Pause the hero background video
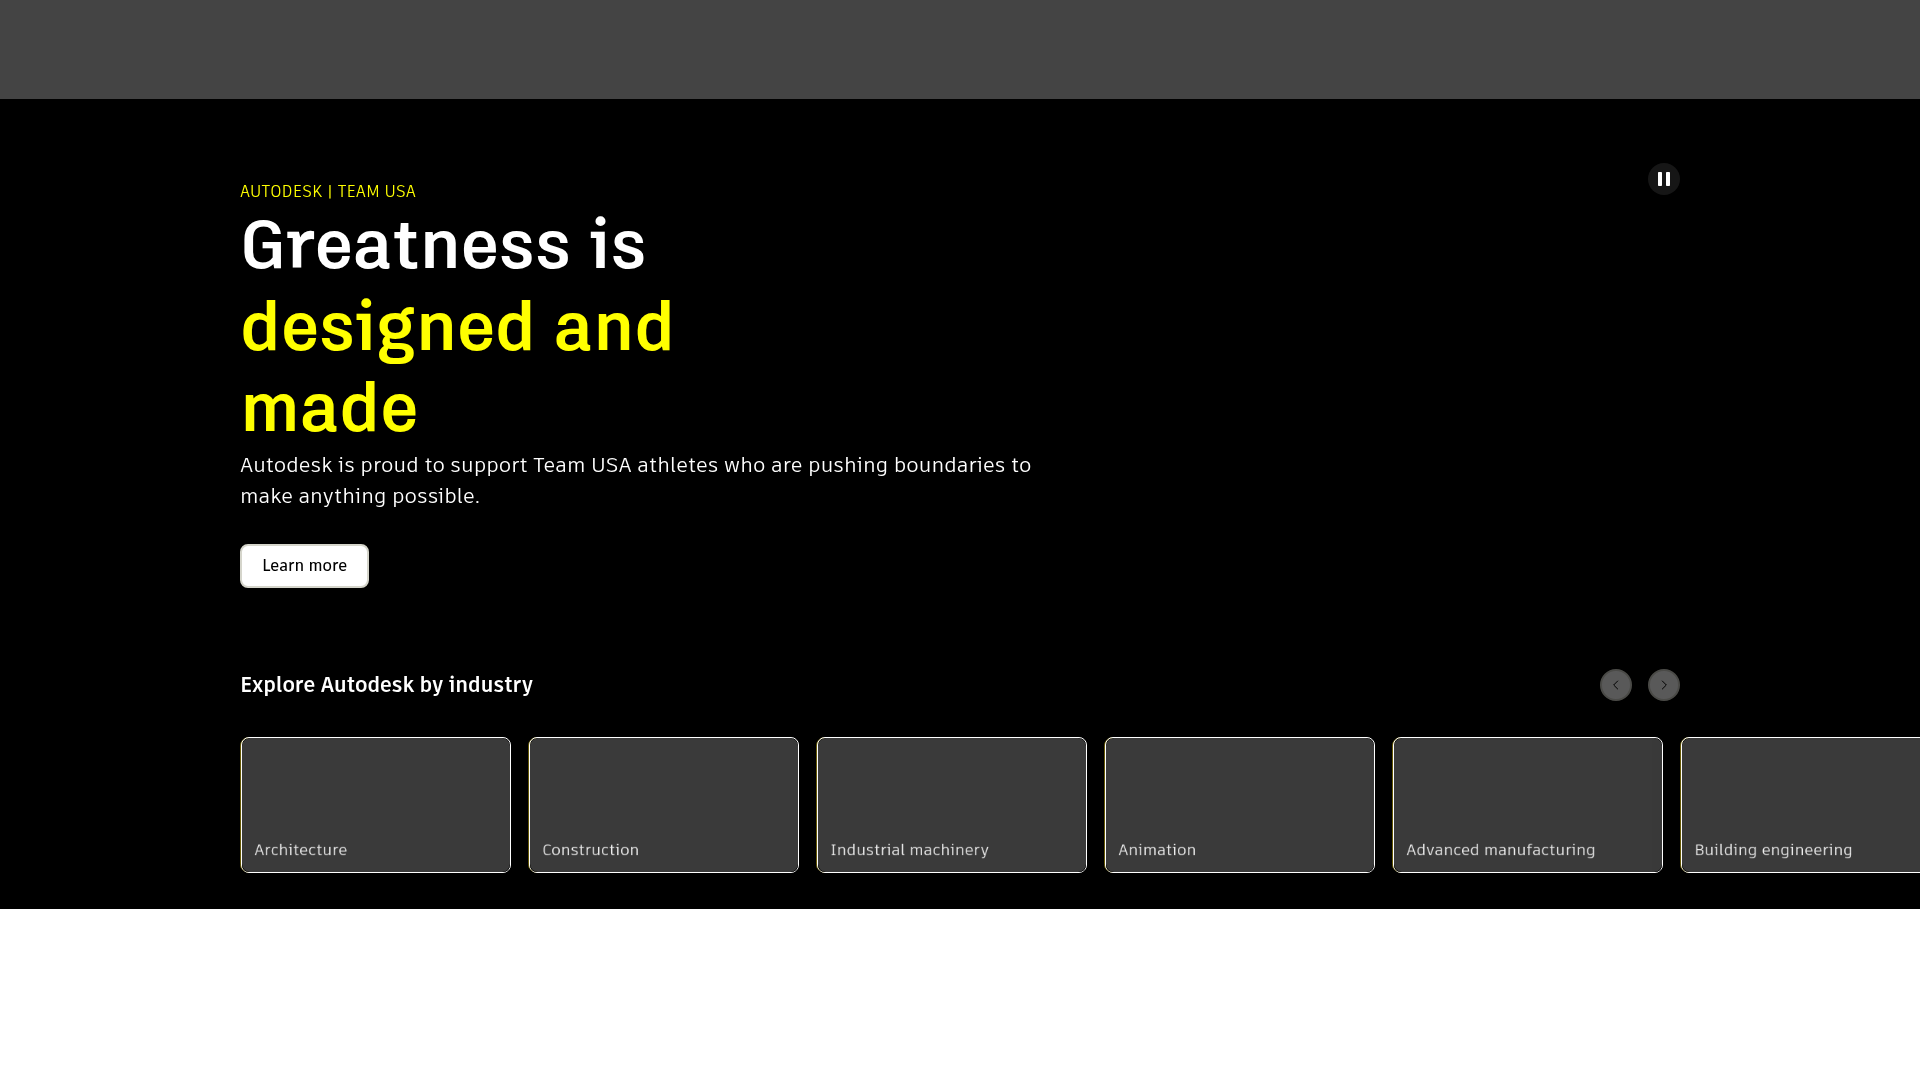 pos(1663,178)
